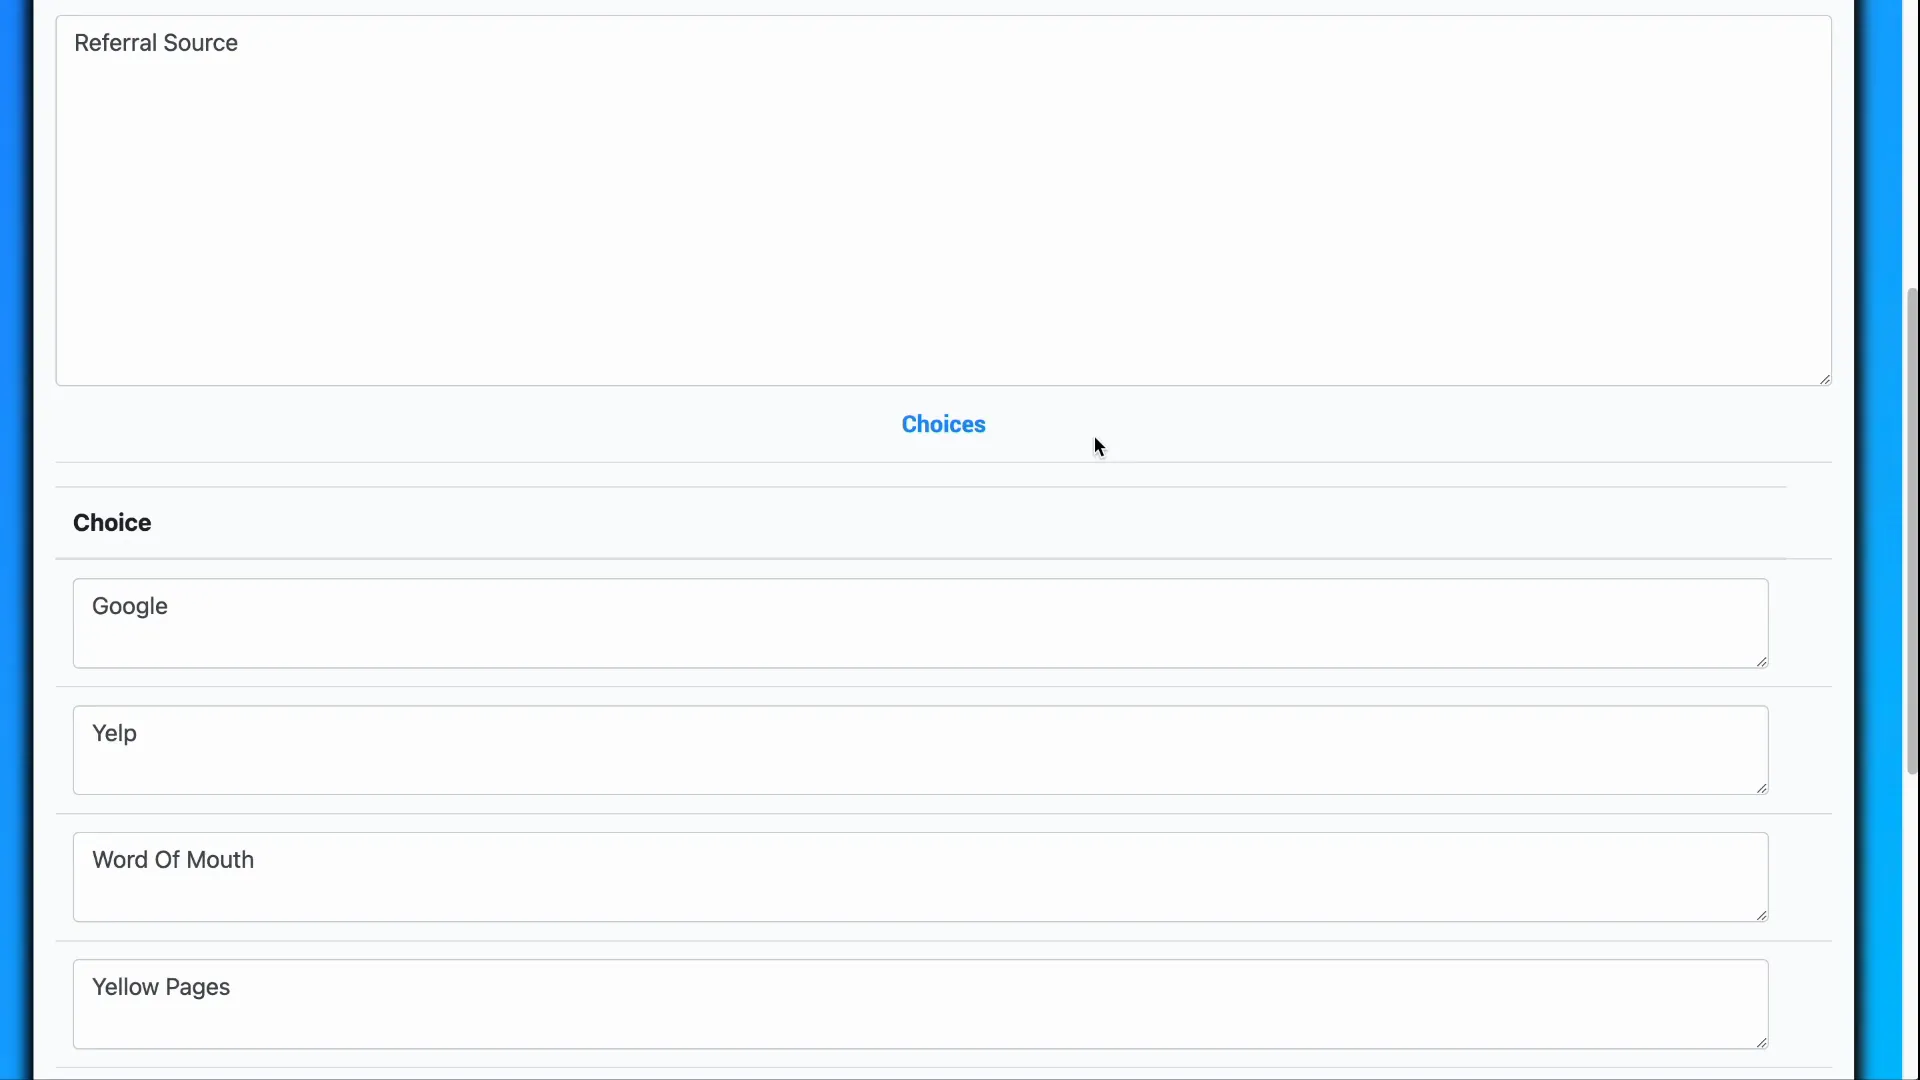Click the Yelp choice field
The image size is (1920, 1080).
tap(920, 749)
